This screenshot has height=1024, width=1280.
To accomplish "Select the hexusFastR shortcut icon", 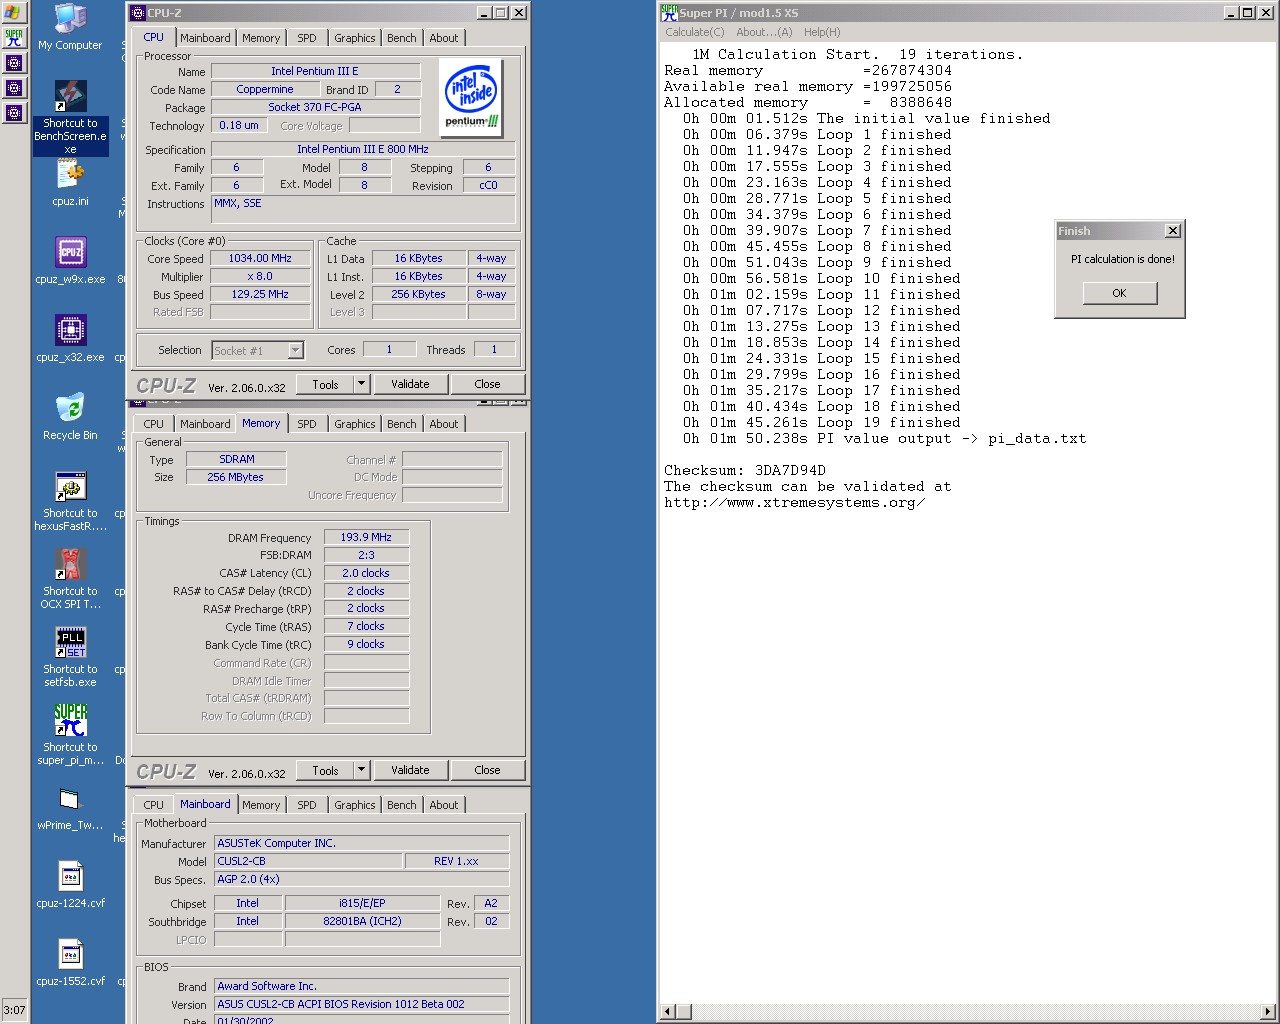I will tap(70, 501).
